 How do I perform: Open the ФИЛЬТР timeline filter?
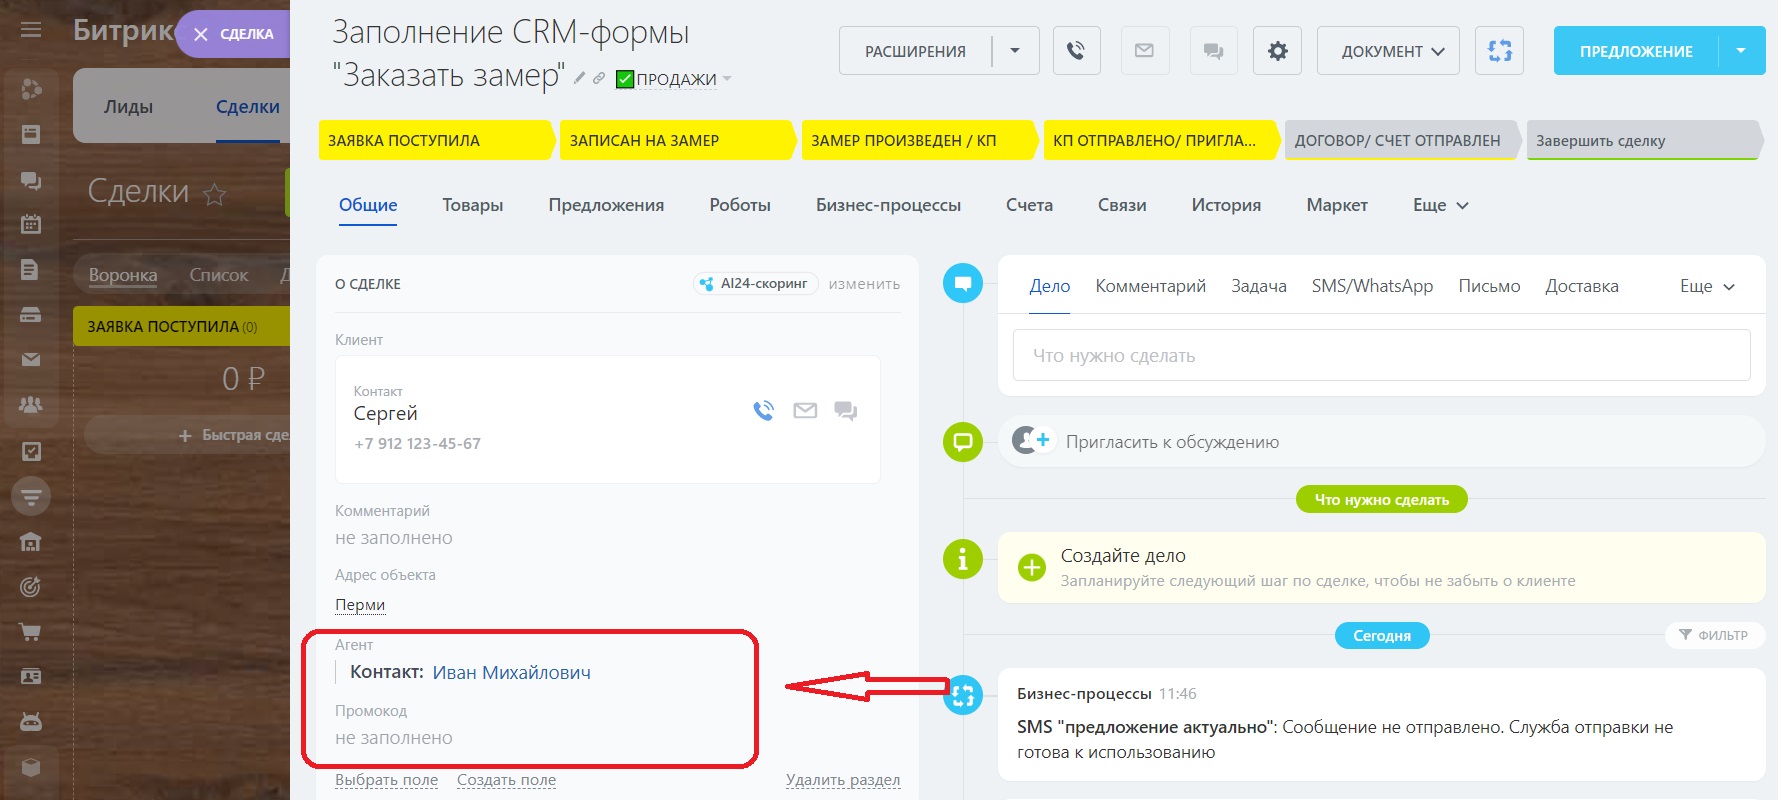click(x=1714, y=635)
